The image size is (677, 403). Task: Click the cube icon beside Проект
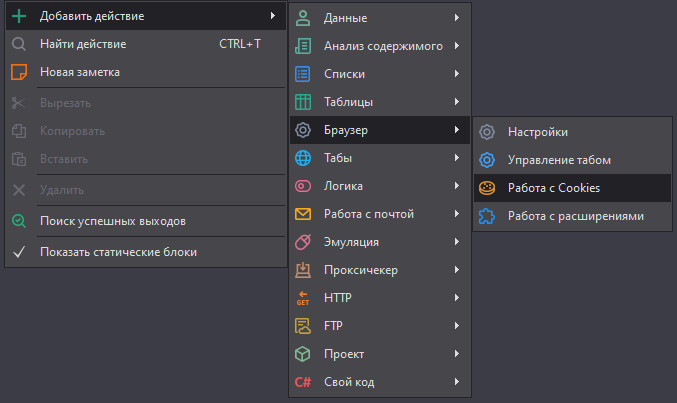coord(303,354)
